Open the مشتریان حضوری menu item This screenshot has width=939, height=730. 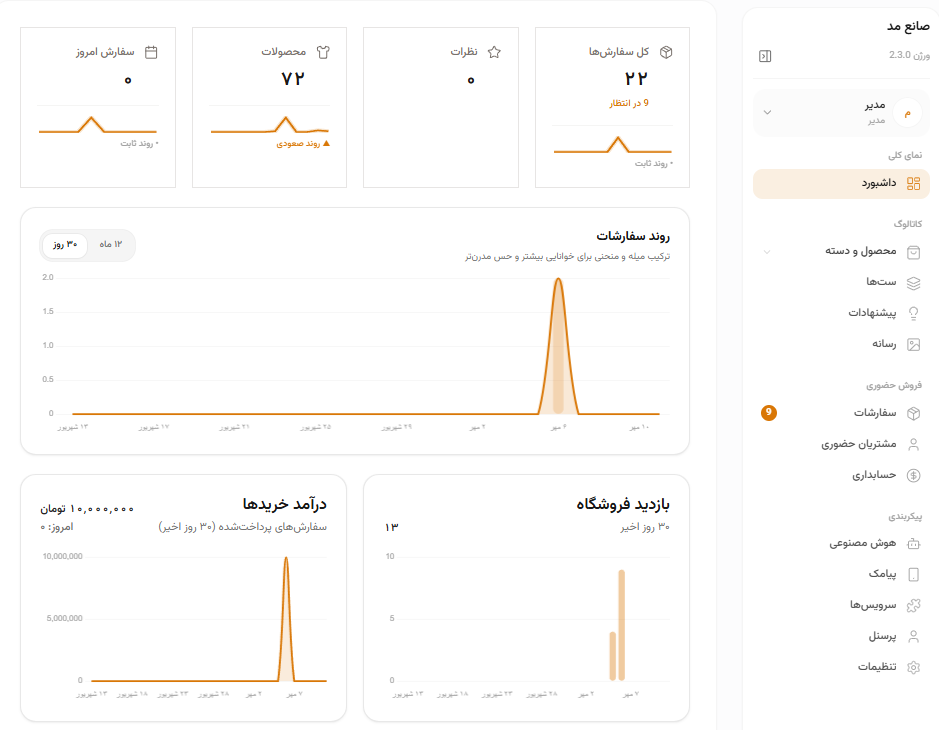[841, 444]
